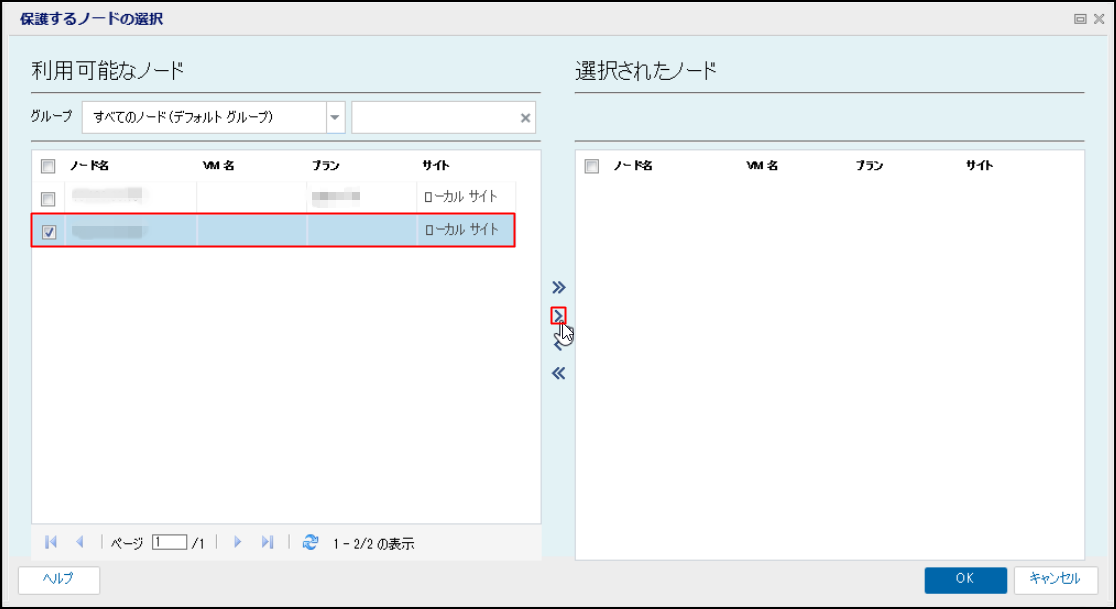Sort available nodes by プラン column header

(x=325, y=166)
